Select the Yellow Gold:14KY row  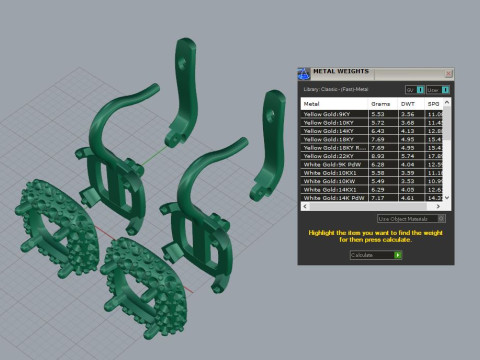click(372, 131)
